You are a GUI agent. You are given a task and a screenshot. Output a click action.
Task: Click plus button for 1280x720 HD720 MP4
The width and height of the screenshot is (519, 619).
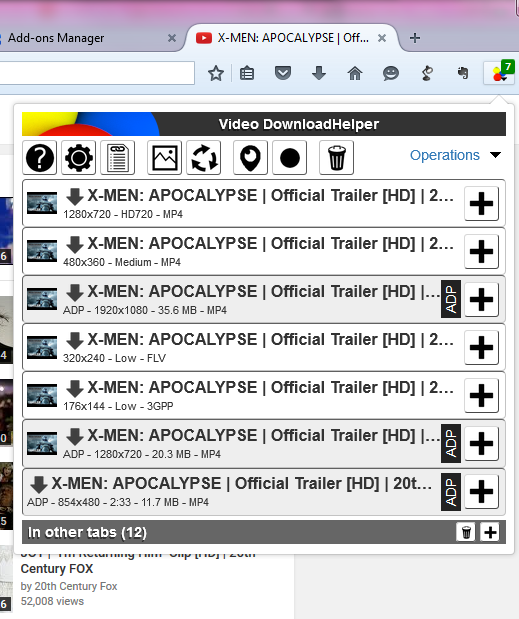coord(482,204)
